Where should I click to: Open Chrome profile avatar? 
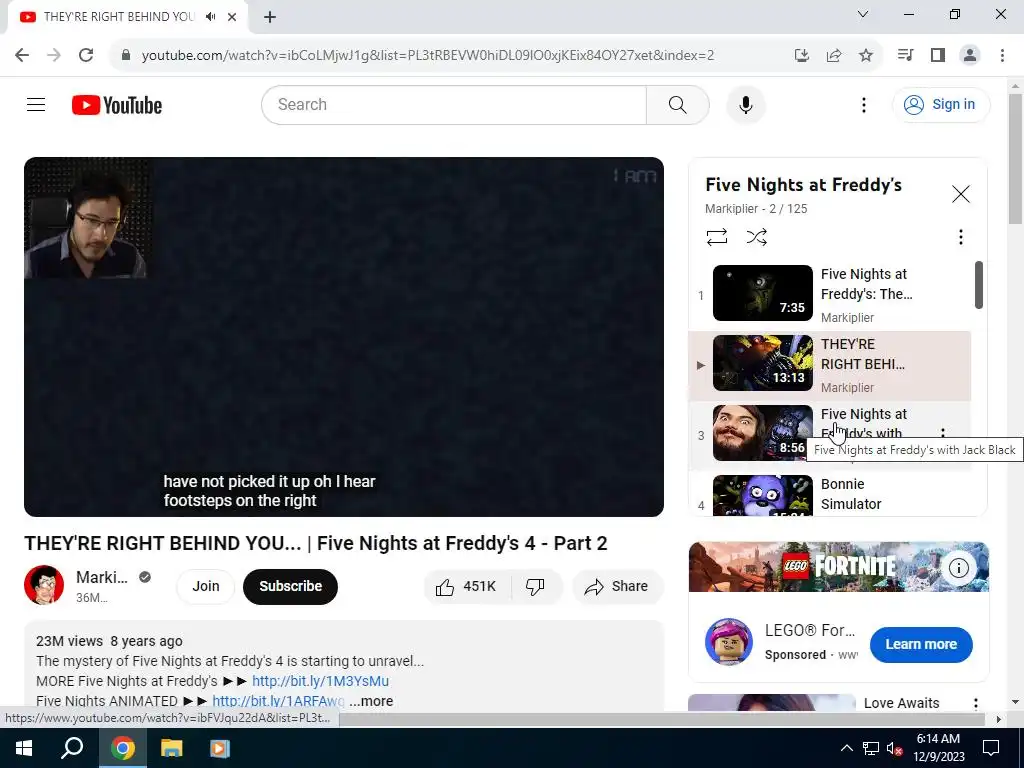970,55
